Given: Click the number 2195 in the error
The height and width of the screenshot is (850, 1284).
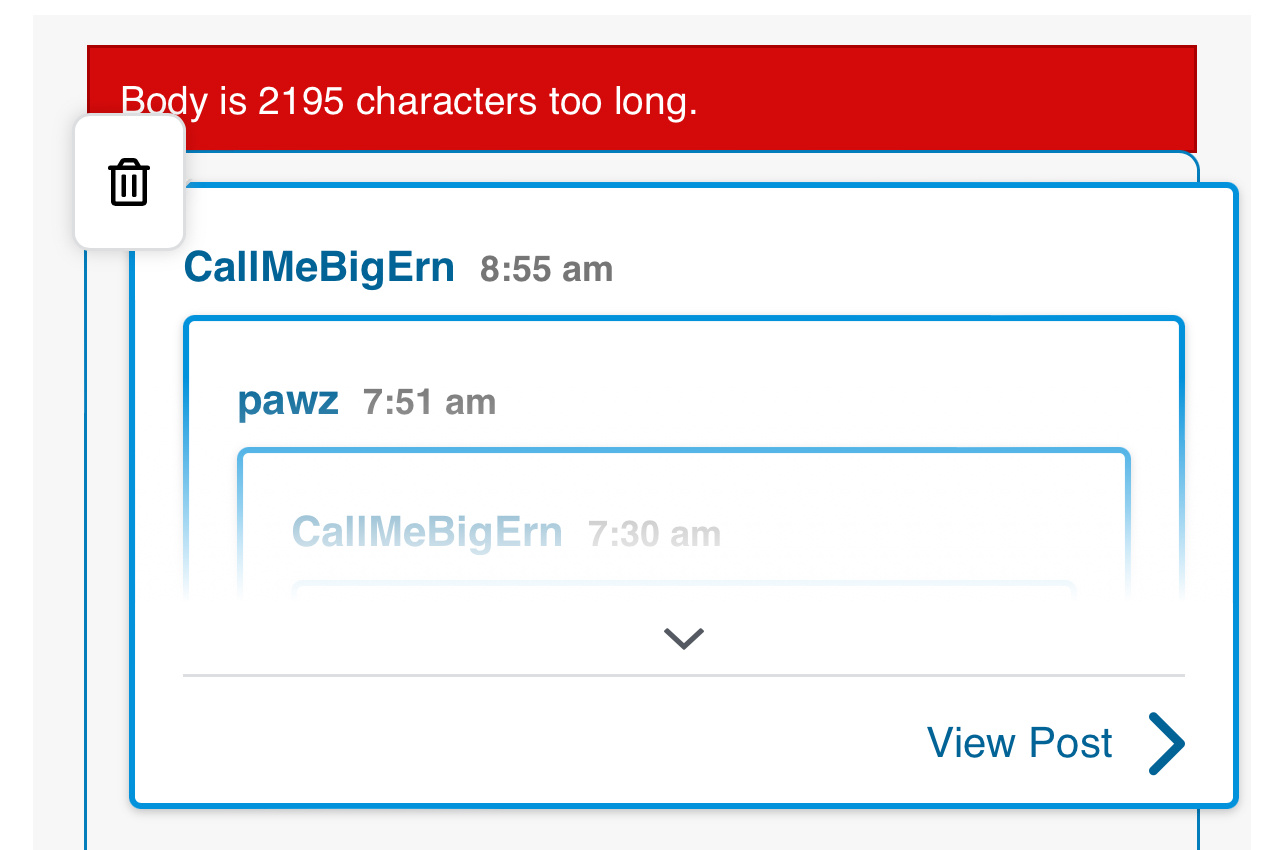Looking at the screenshot, I should point(299,101).
